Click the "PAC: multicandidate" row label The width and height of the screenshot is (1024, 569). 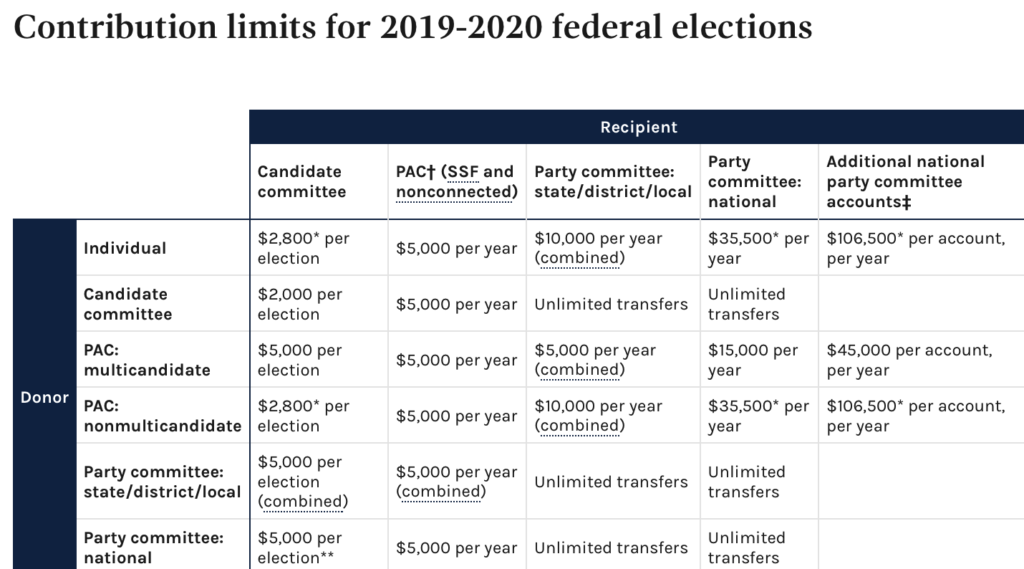tap(147, 360)
